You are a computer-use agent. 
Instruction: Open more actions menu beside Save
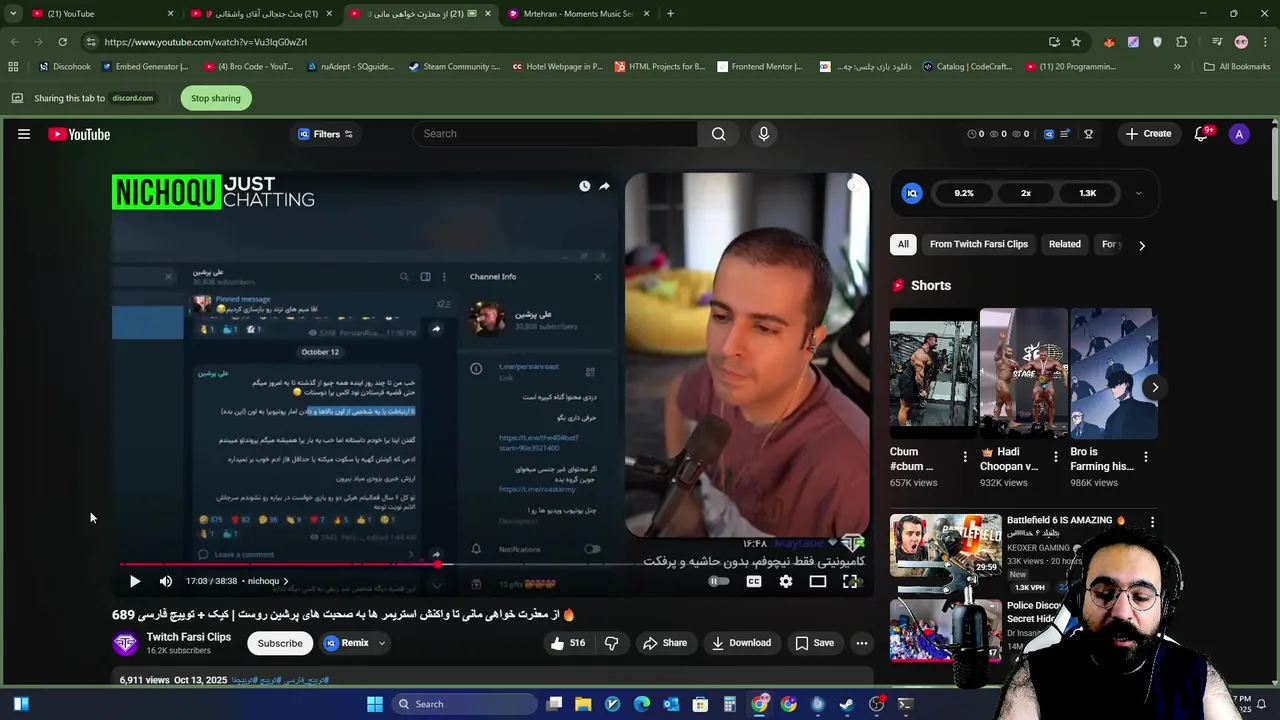862,643
